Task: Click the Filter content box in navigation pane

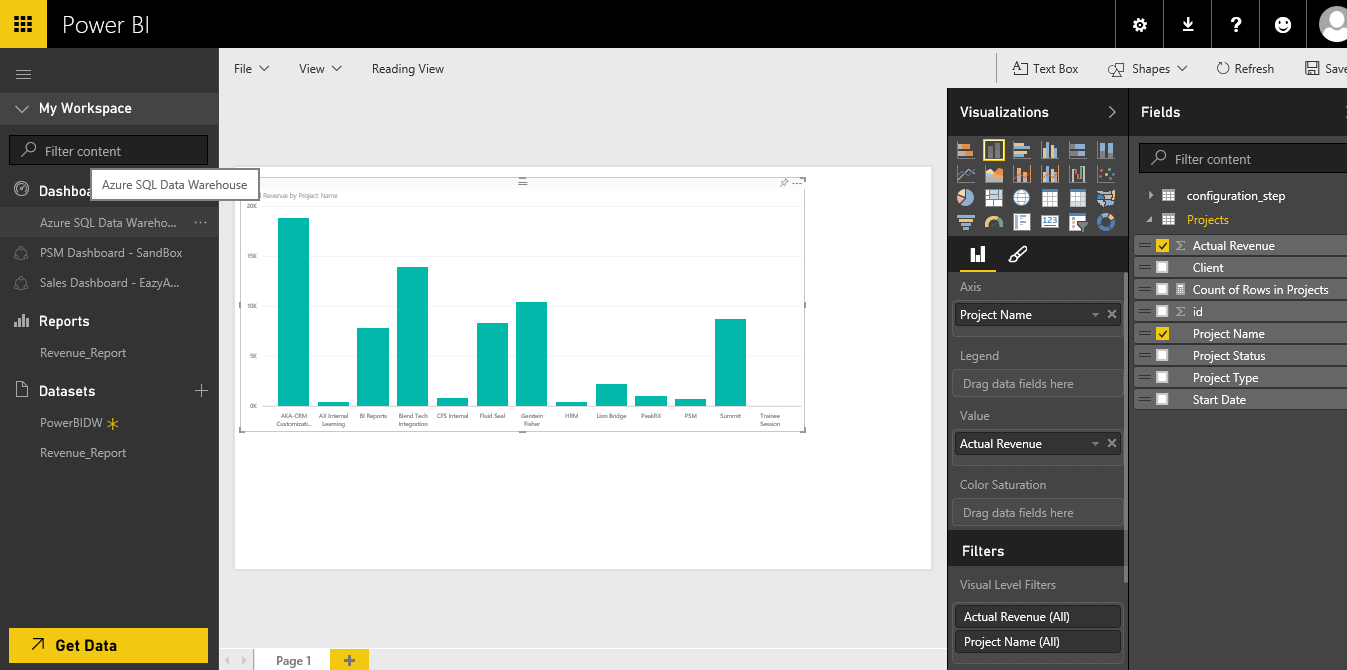Action: tap(108, 151)
